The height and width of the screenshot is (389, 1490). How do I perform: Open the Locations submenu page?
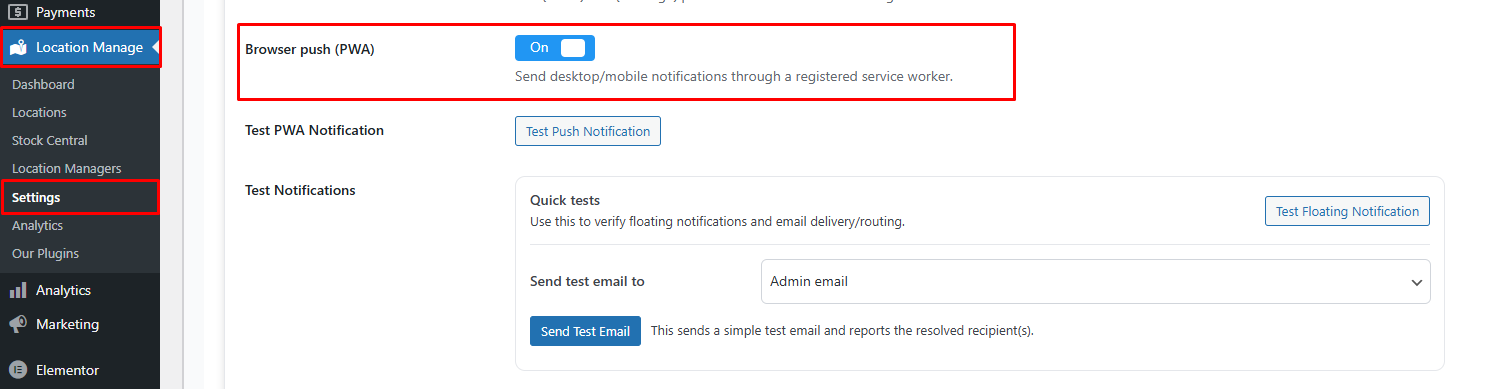click(39, 113)
